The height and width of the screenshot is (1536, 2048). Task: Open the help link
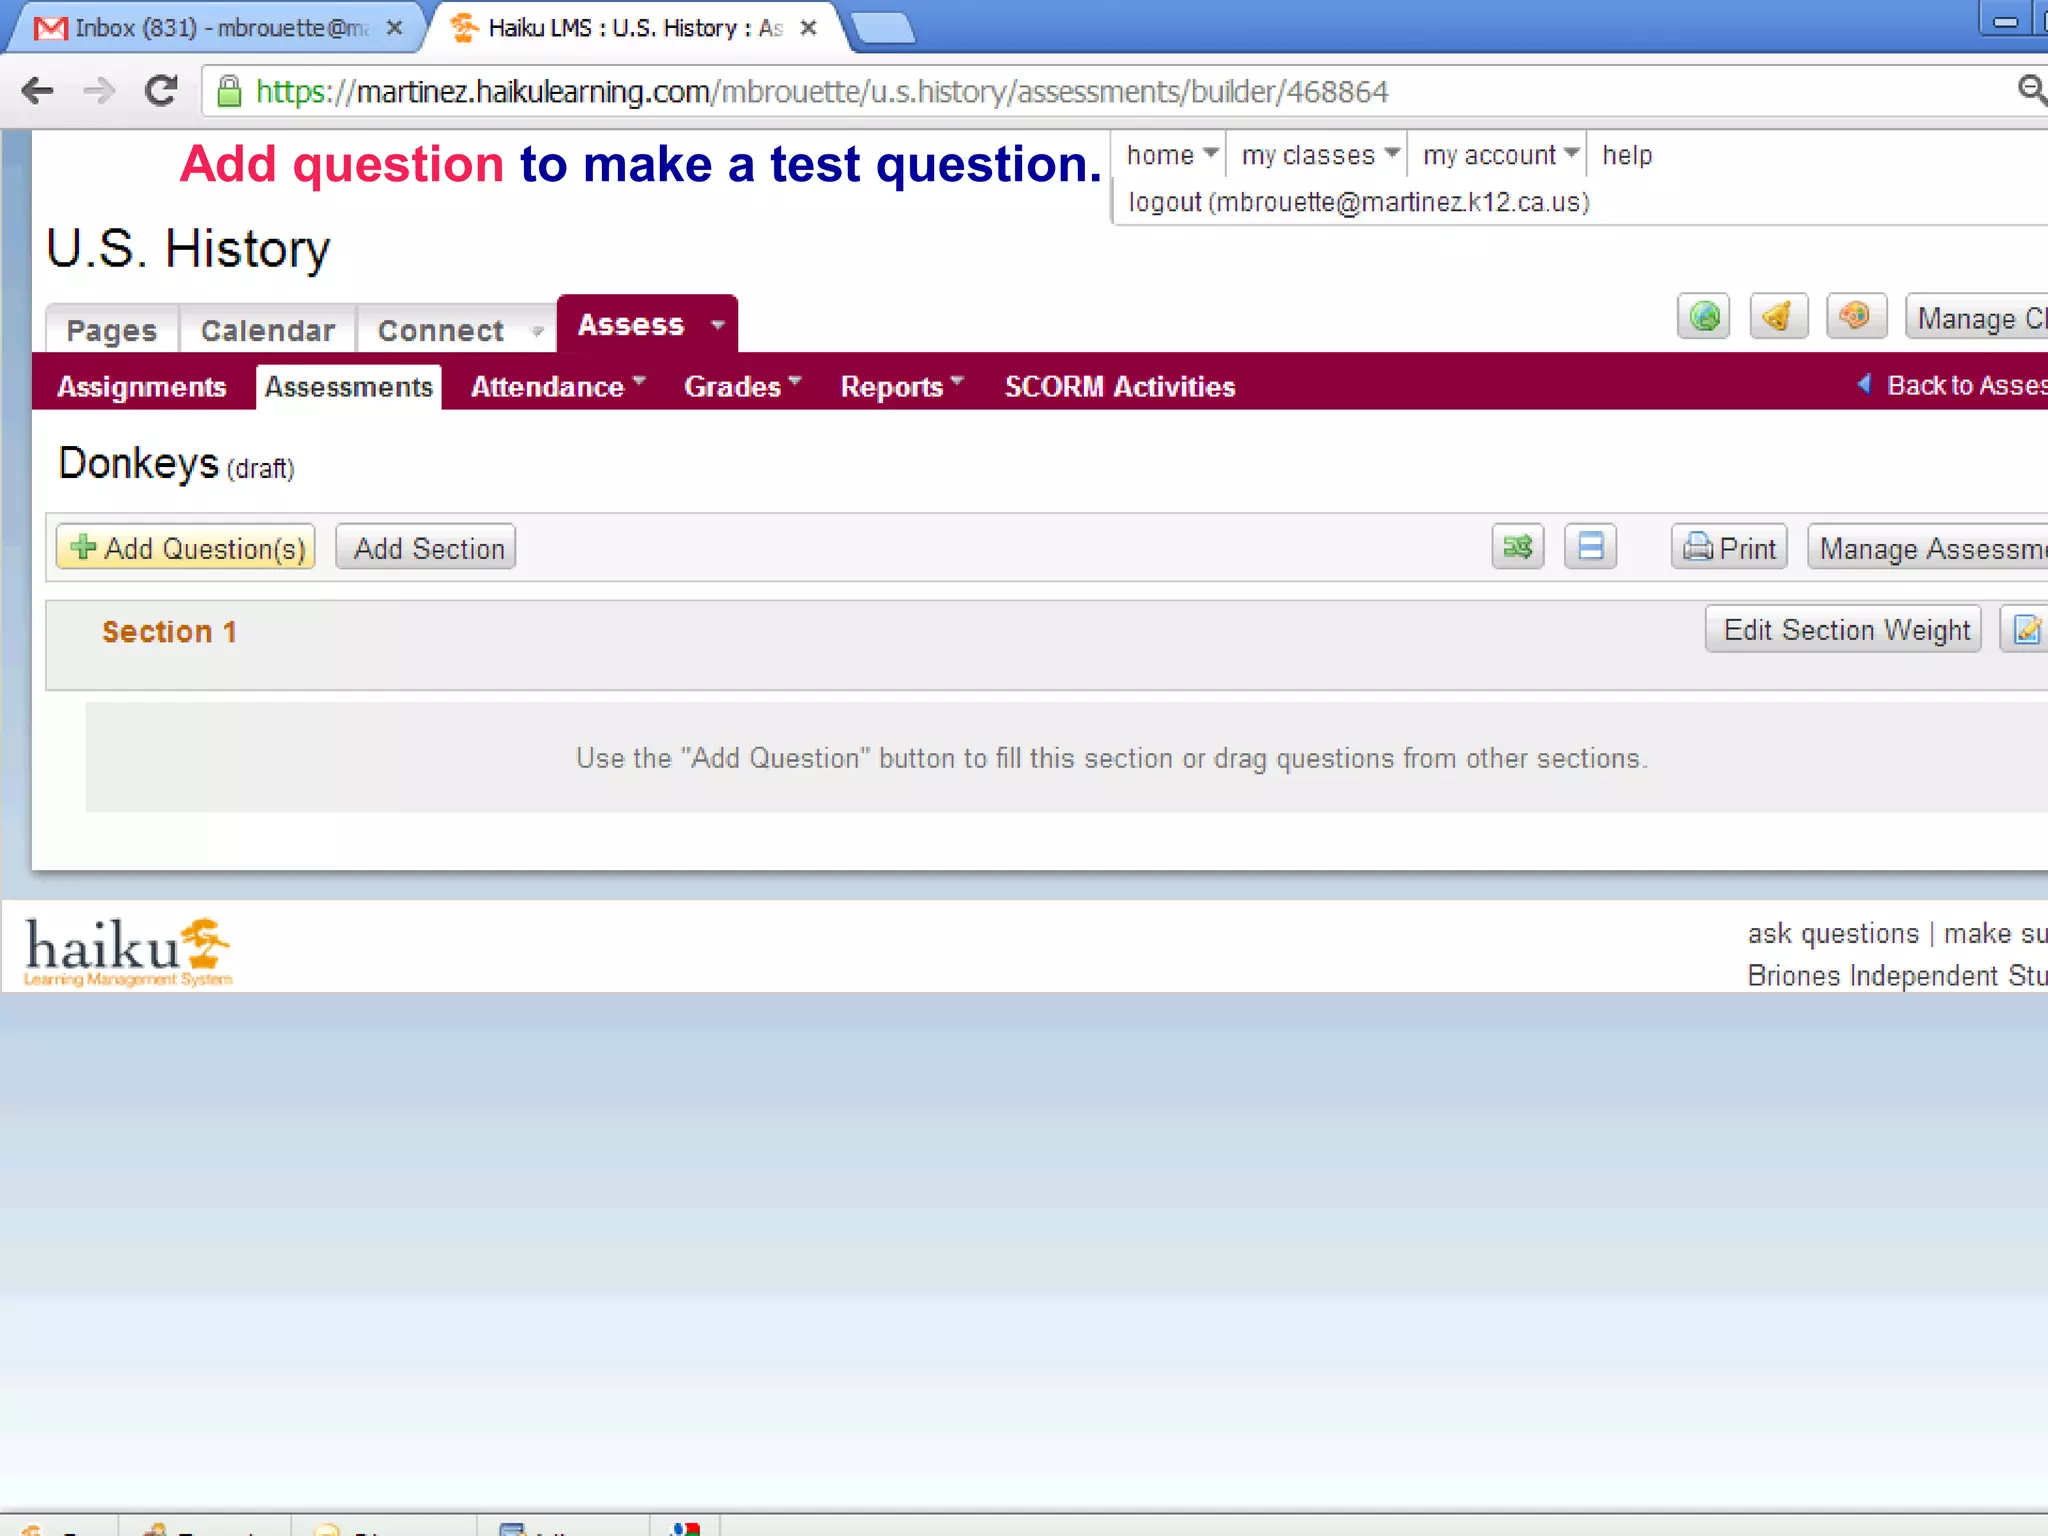[1627, 155]
